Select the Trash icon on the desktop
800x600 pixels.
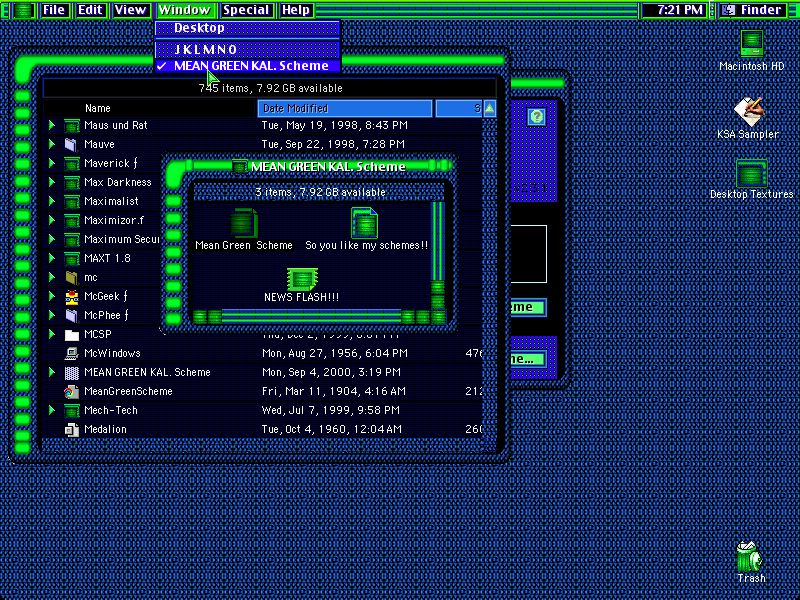(748, 557)
